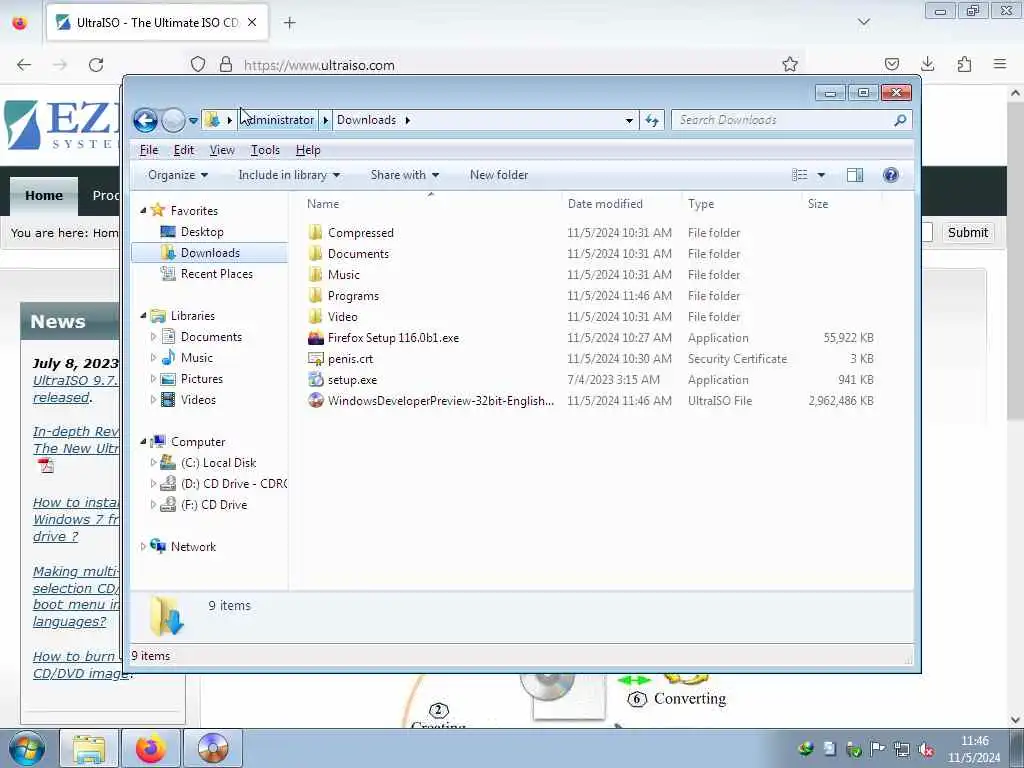Click the taskbar volume muted icon

pyautogui.click(x=926, y=750)
